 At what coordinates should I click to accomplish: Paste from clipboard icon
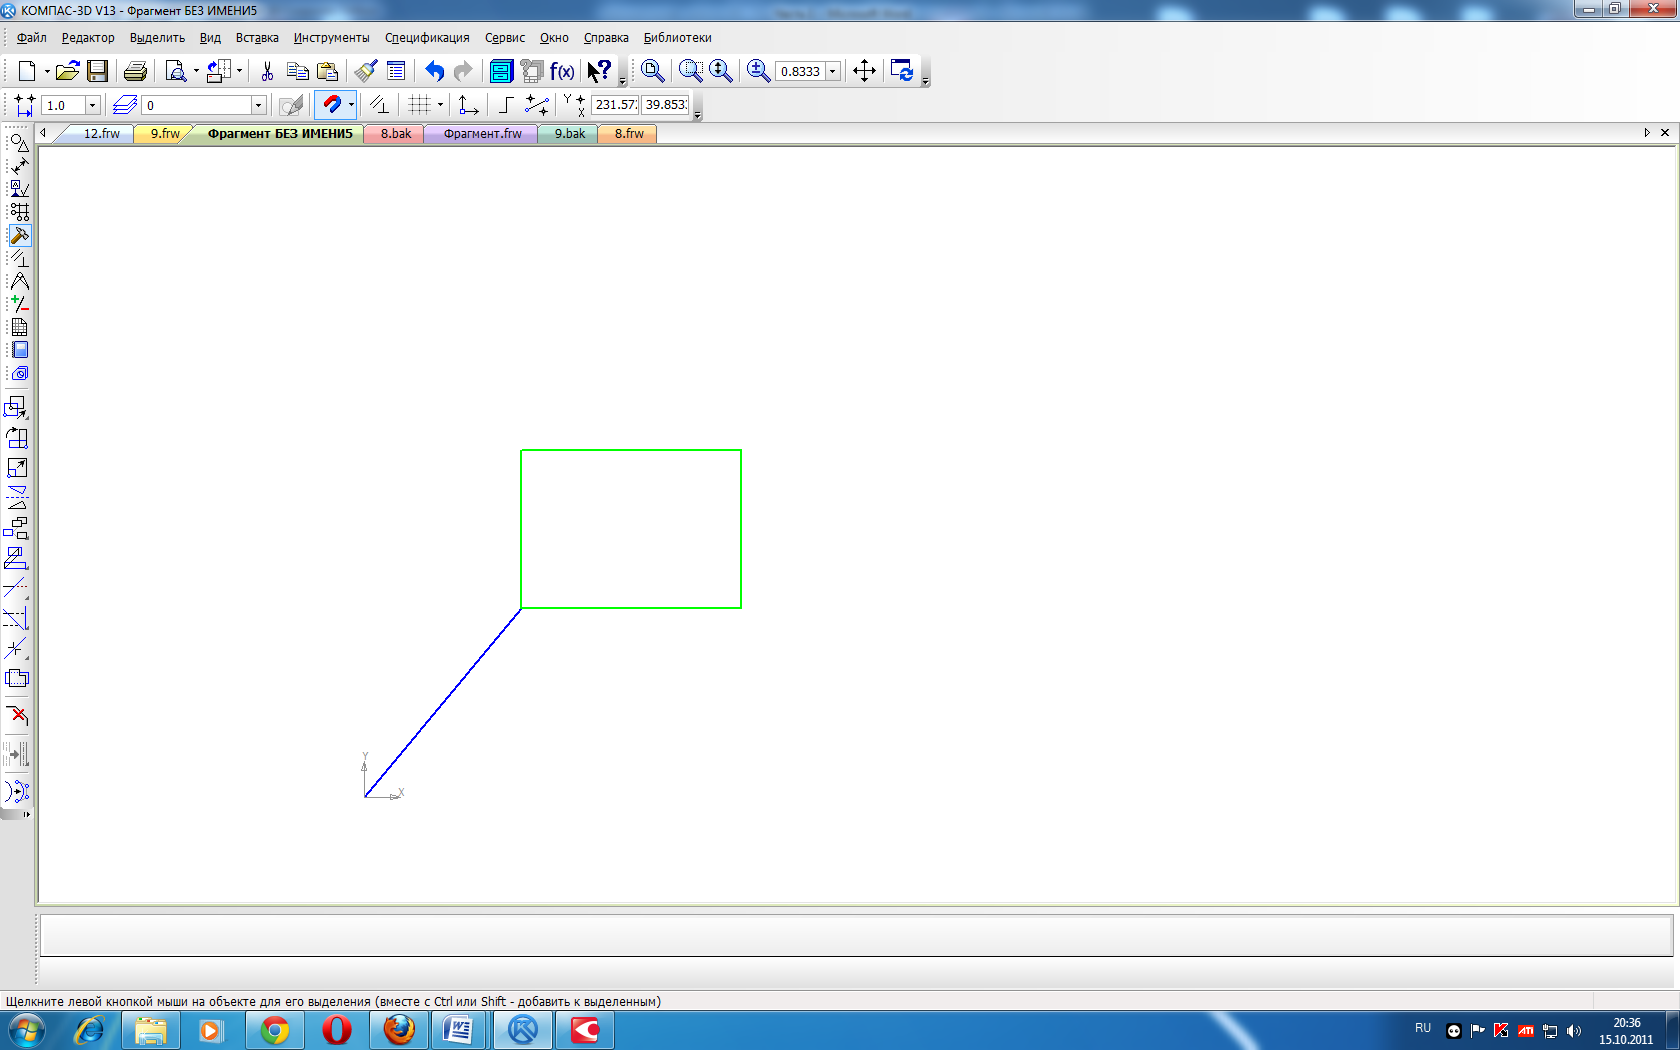[x=327, y=71]
